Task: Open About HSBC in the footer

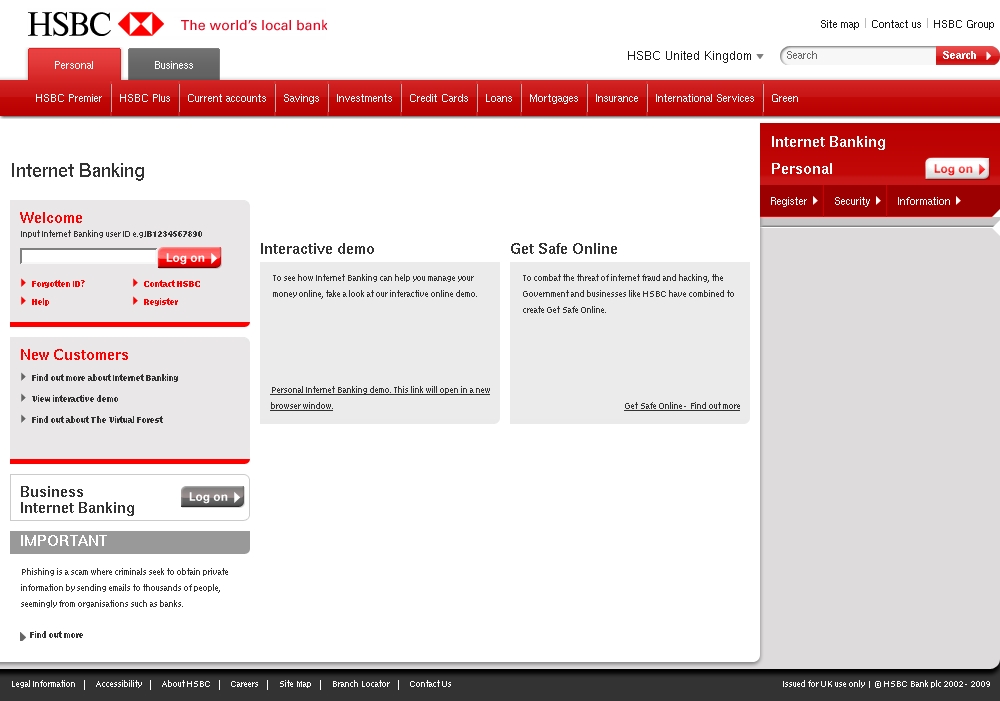Action: click(x=186, y=684)
